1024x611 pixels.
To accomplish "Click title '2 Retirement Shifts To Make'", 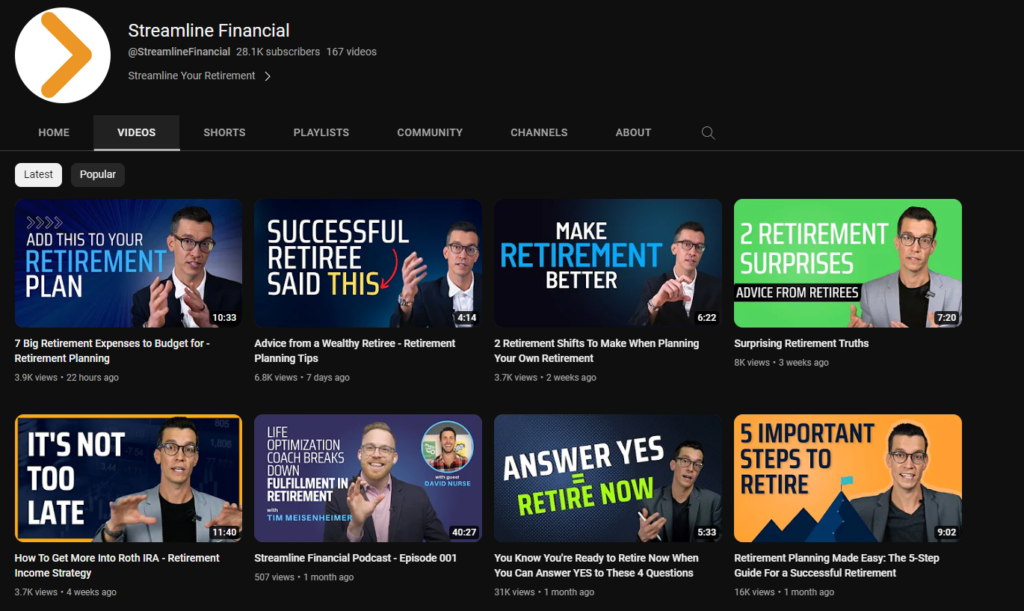I will coord(596,351).
